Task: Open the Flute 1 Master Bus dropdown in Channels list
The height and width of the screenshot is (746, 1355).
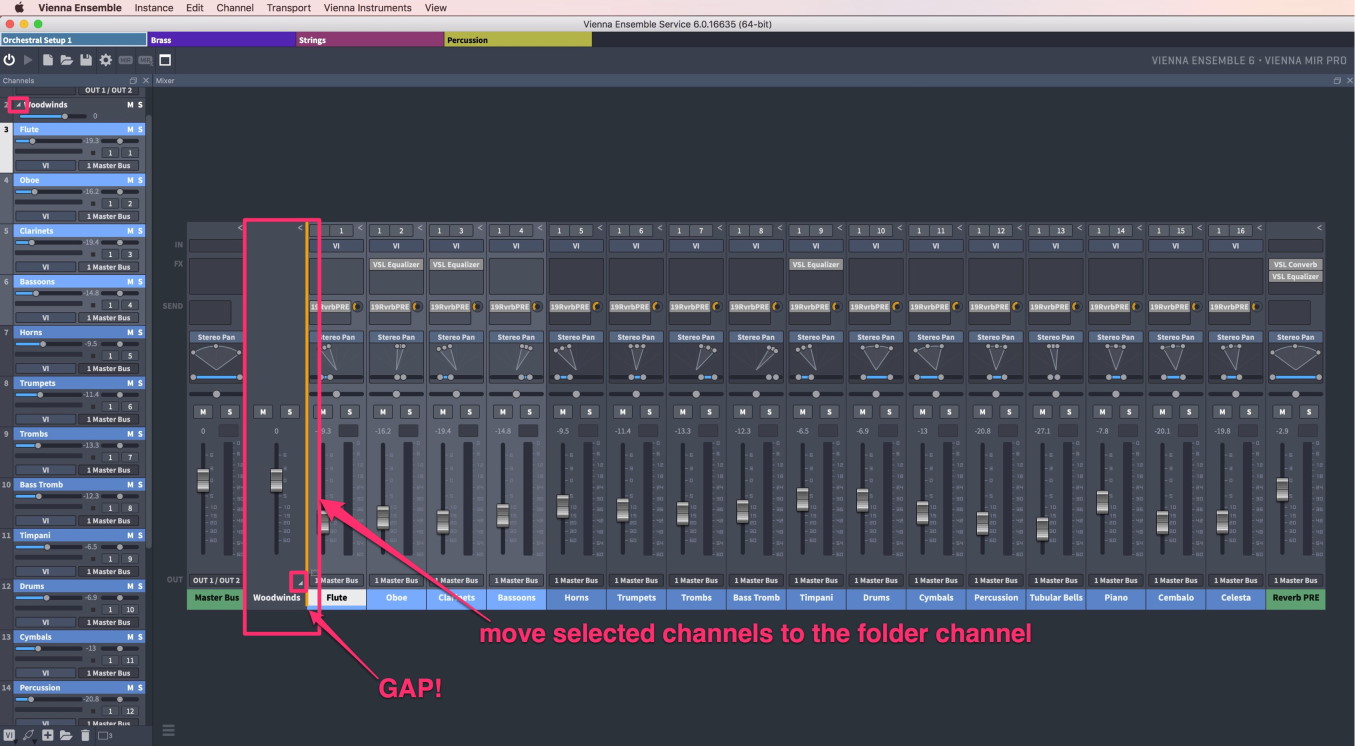Action: tap(109, 165)
